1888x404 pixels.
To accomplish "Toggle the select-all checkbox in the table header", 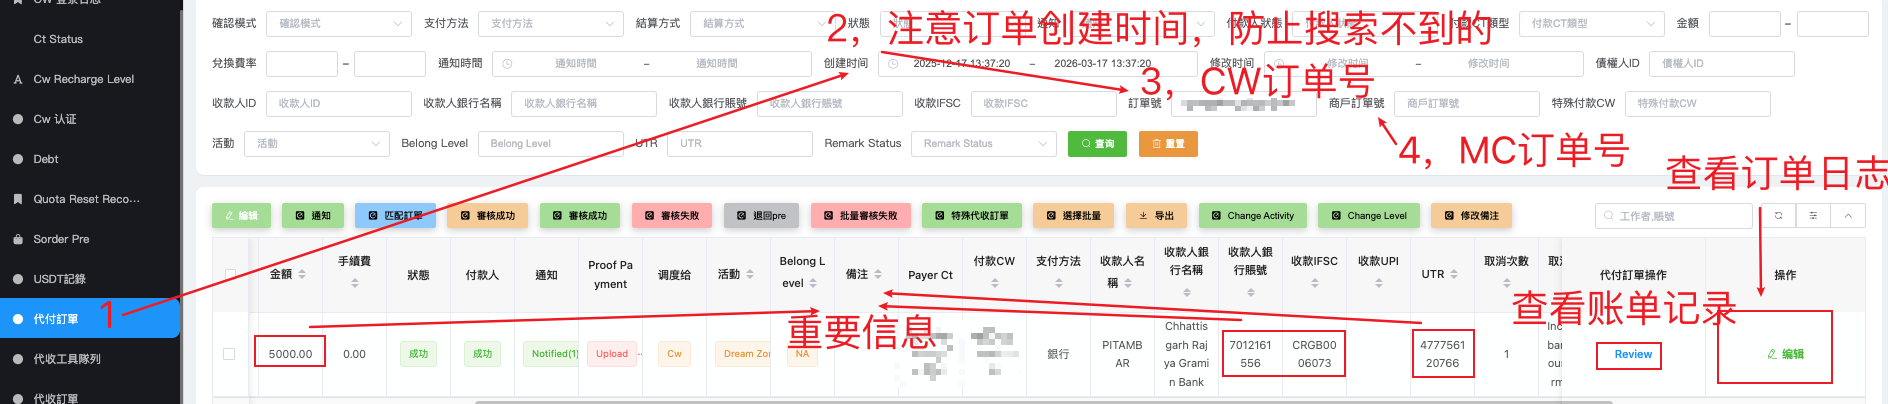I will (x=230, y=274).
